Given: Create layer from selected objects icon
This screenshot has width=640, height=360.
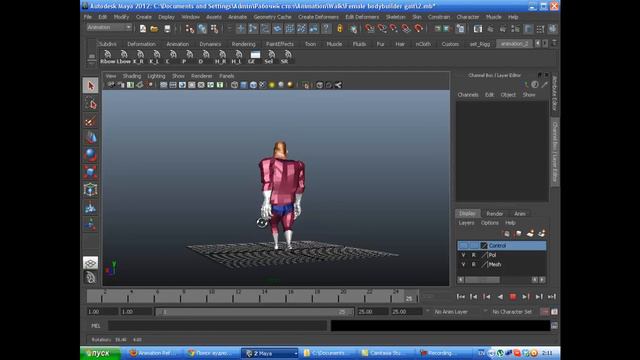Looking at the screenshot, I should tap(542, 233).
